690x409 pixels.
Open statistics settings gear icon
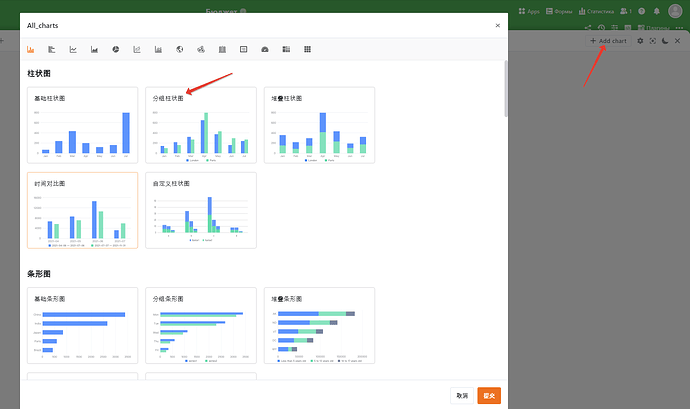tap(640, 41)
